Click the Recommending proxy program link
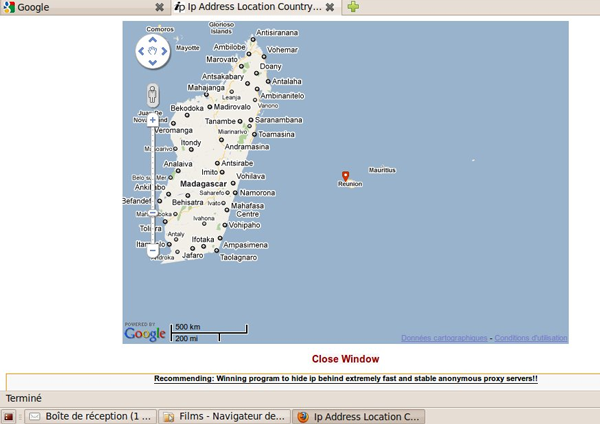 (346, 378)
